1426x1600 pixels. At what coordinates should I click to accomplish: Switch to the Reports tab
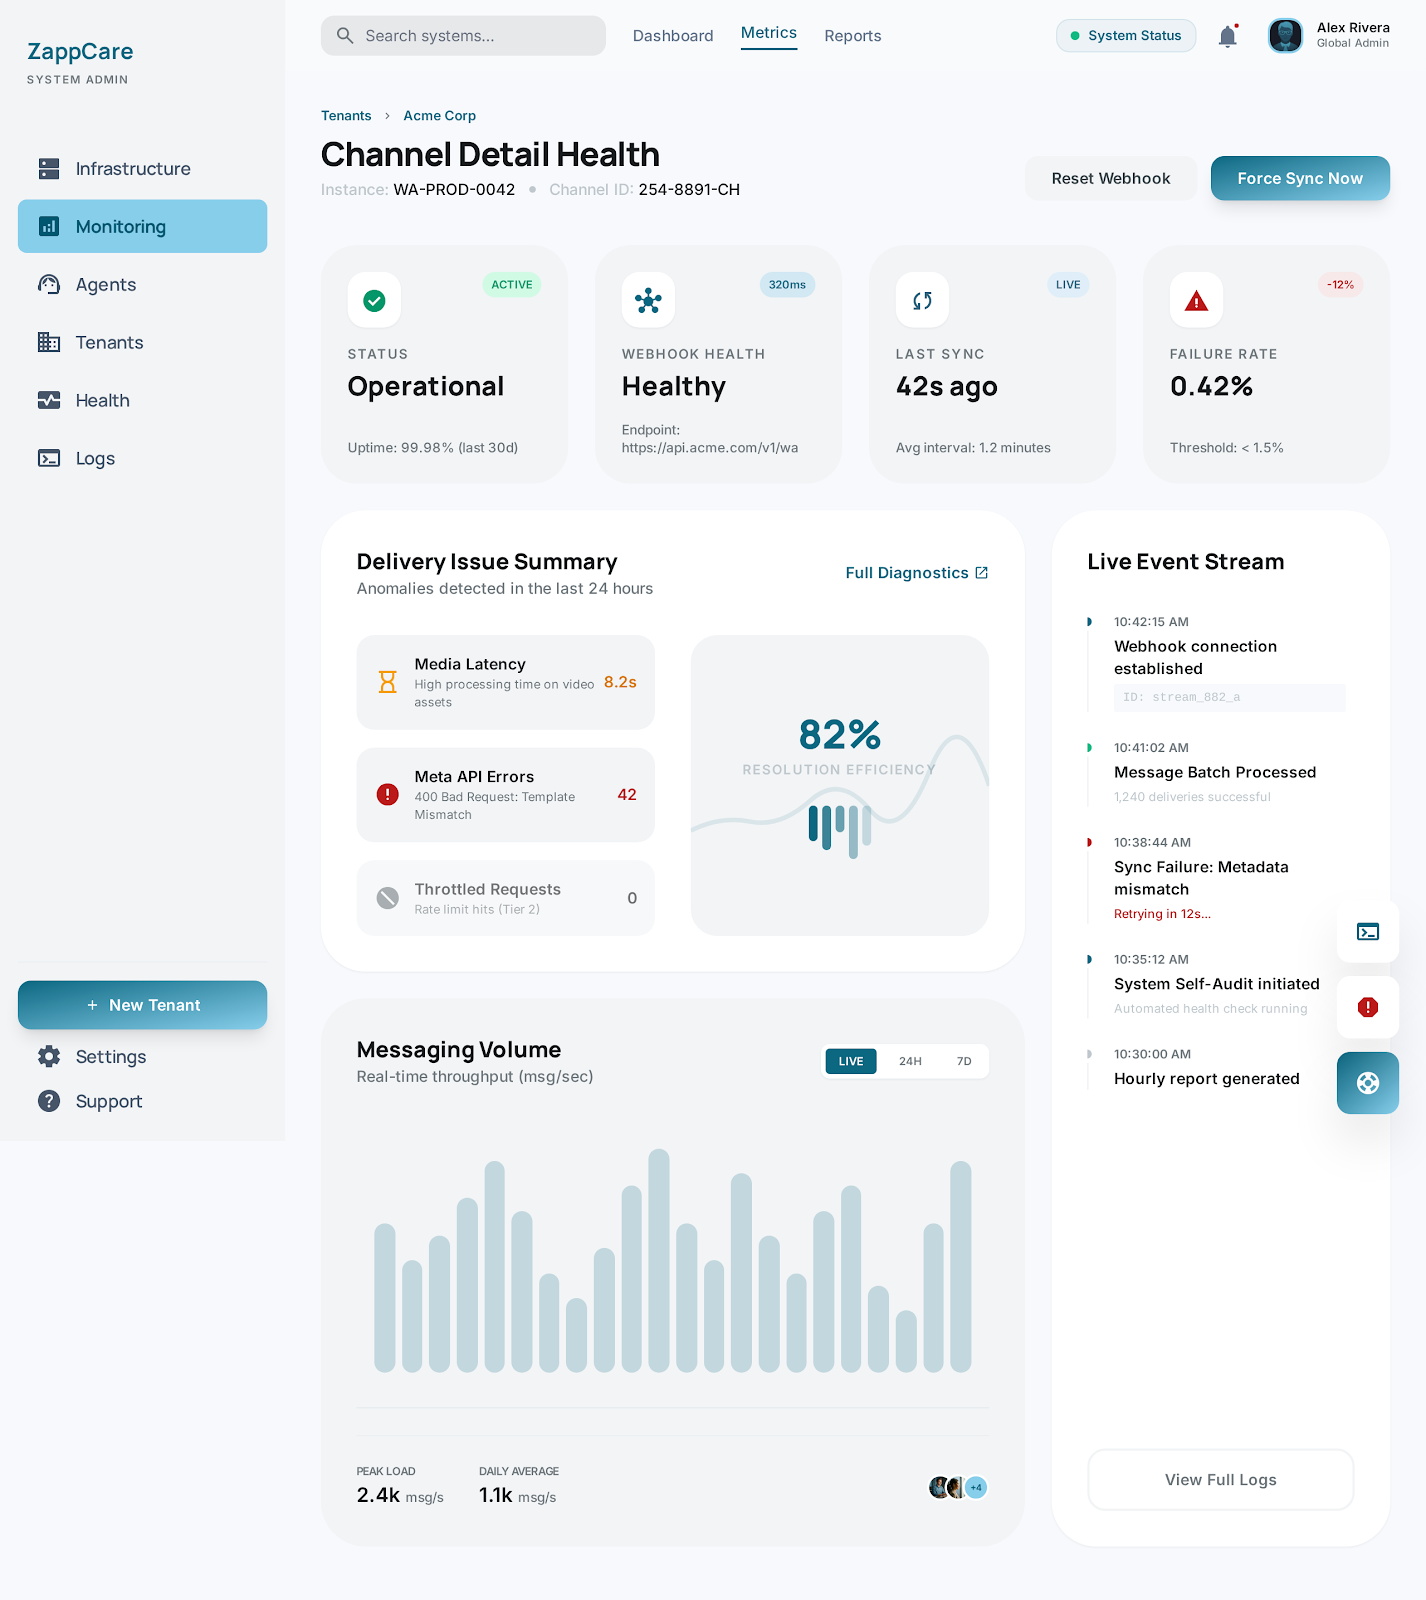[x=852, y=36]
